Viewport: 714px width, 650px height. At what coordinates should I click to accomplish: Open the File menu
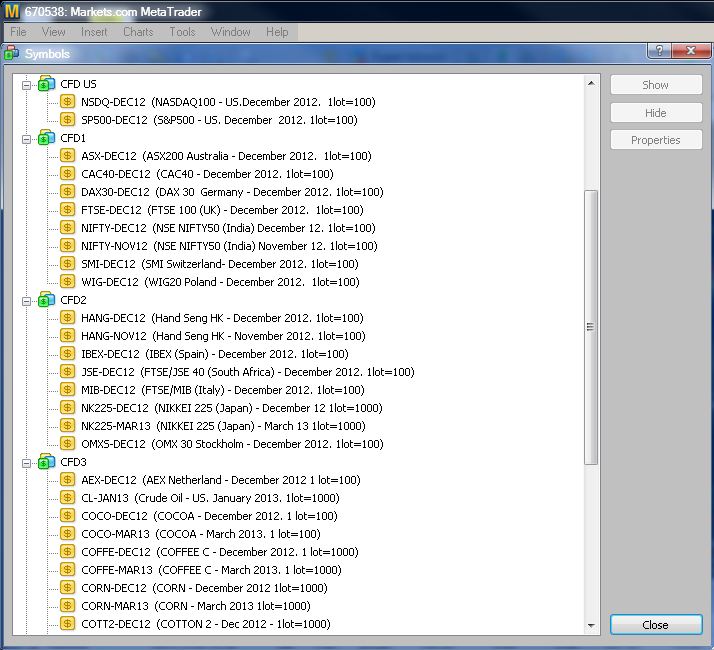18,32
